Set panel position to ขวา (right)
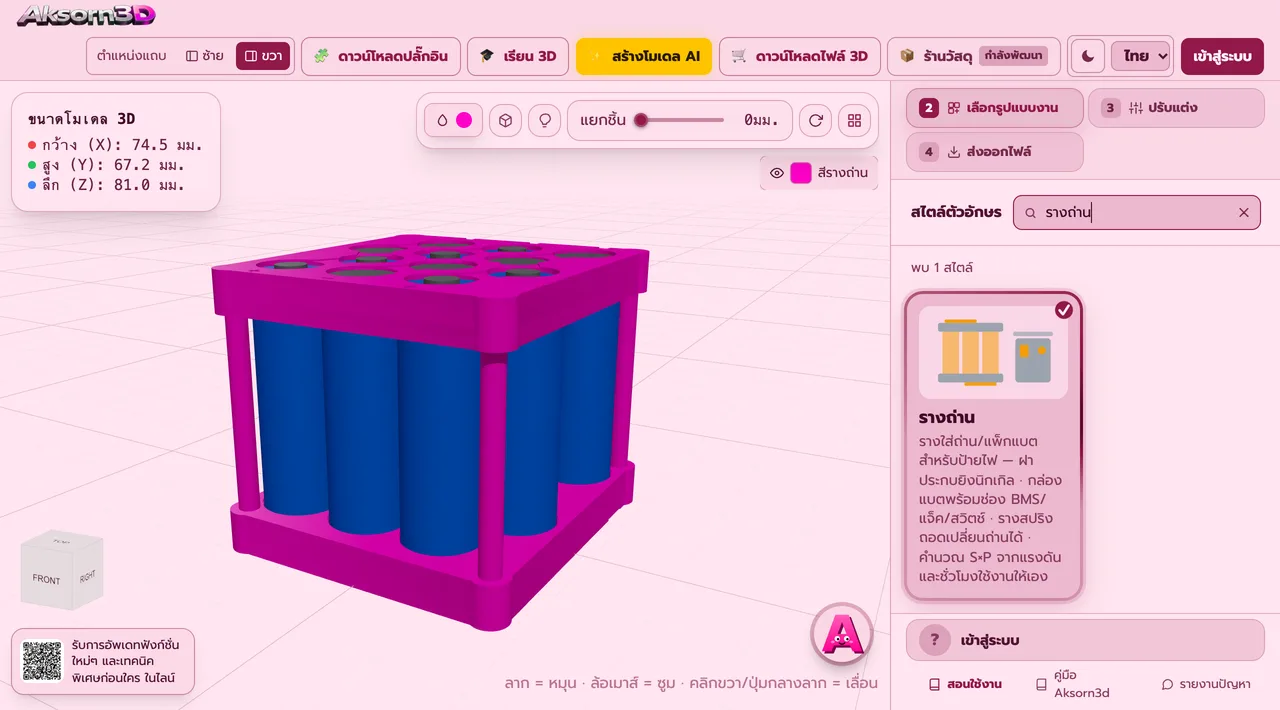1280x710 pixels. [x=263, y=56]
